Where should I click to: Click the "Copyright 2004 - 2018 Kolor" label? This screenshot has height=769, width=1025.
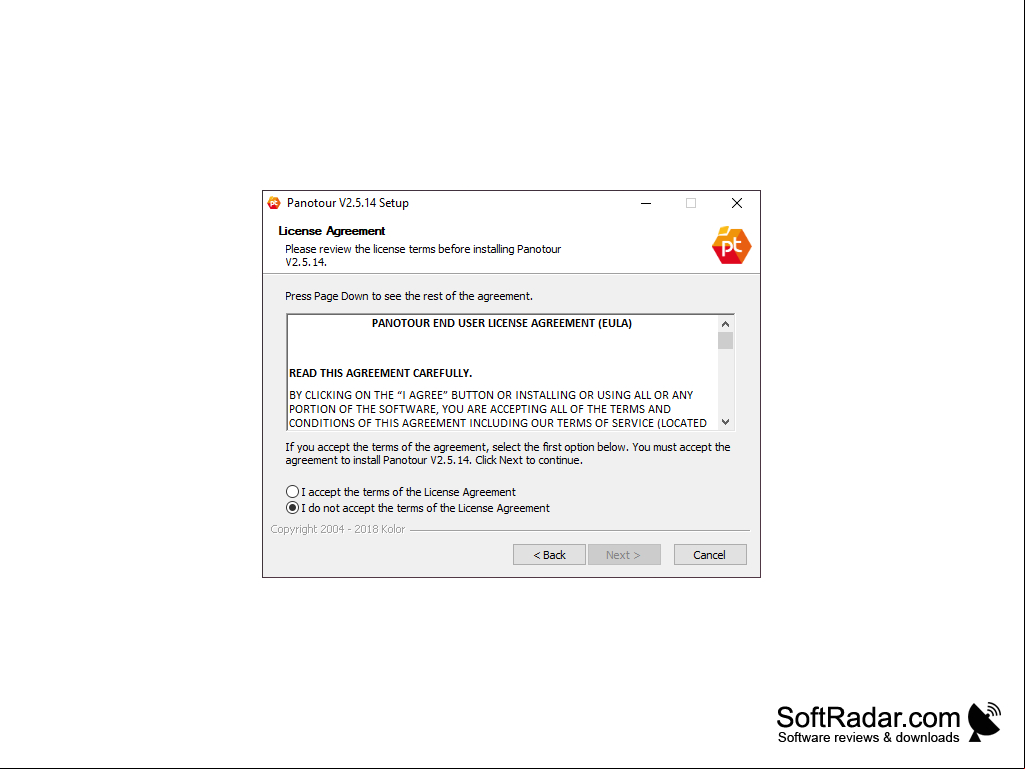[x=338, y=529]
